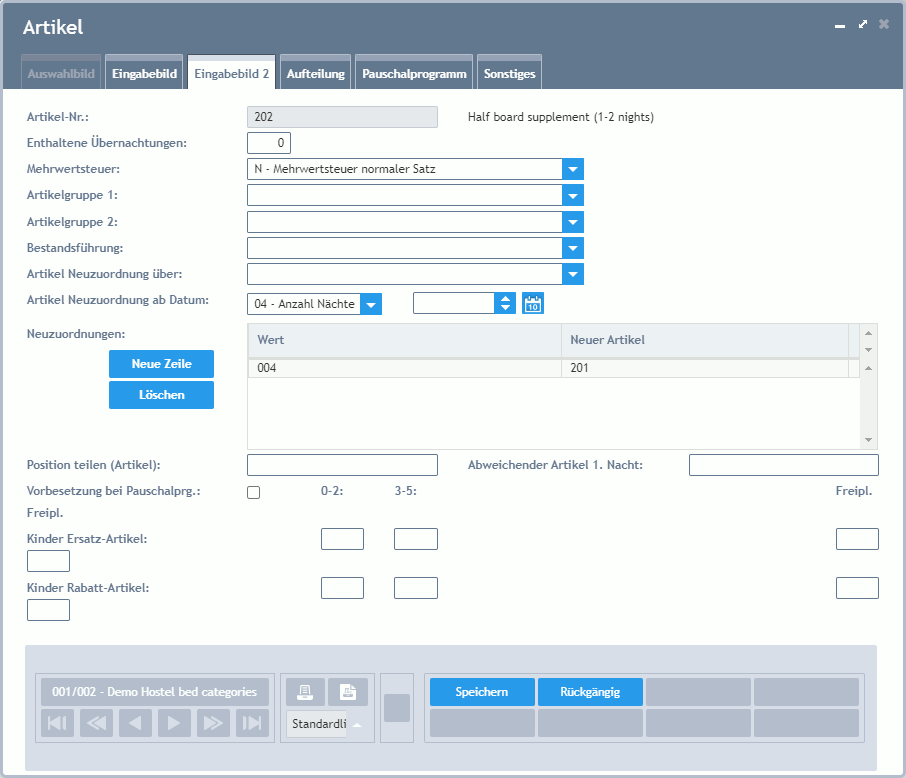
Task: Expand the Standardli layout dropdown
Action: pyautogui.click(x=357, y=724)
